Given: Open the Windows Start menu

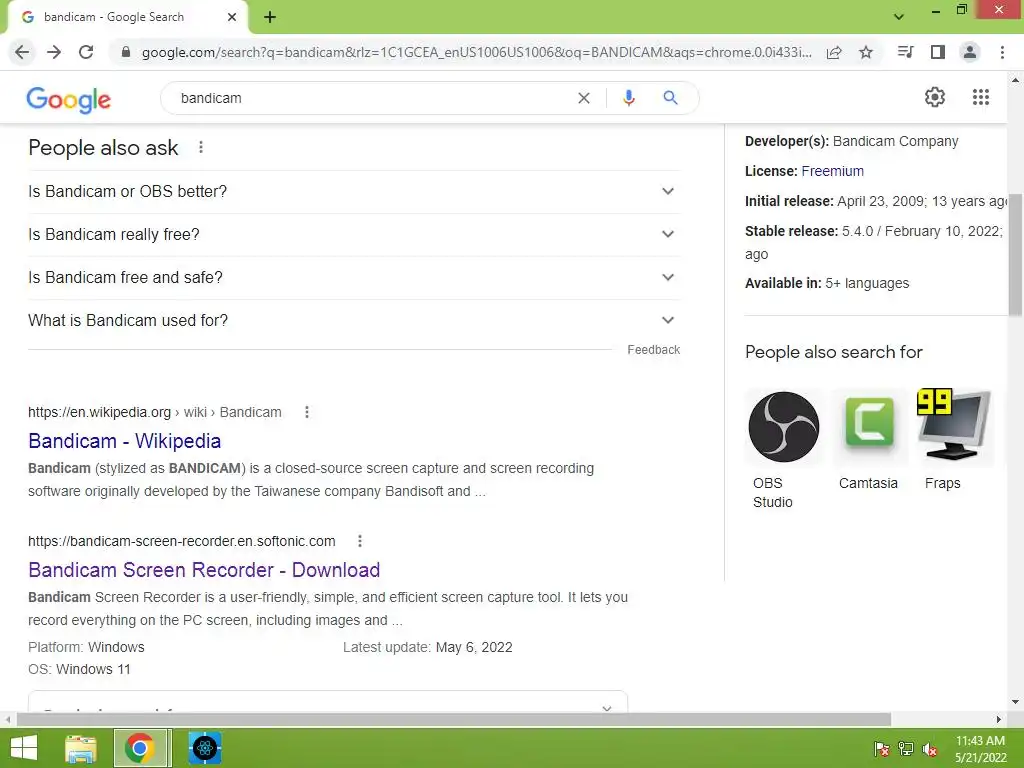Looking at the screenshot, I should click(24, 748).
